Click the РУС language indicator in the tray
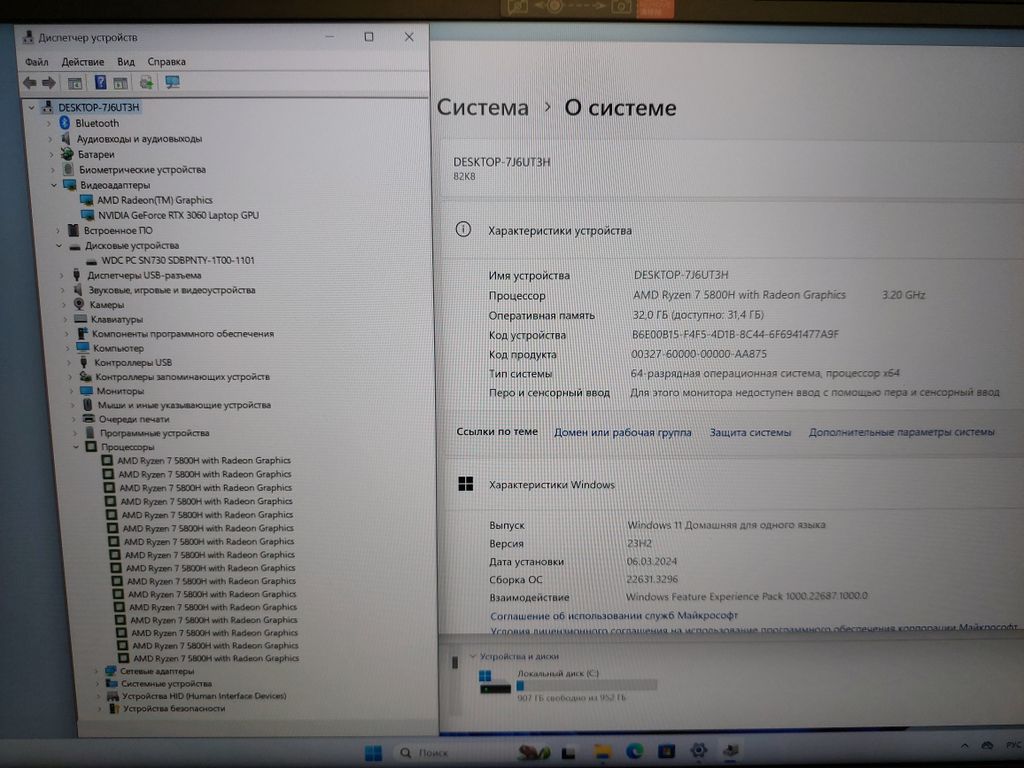1024x768 pixels. coord(1014,745)
